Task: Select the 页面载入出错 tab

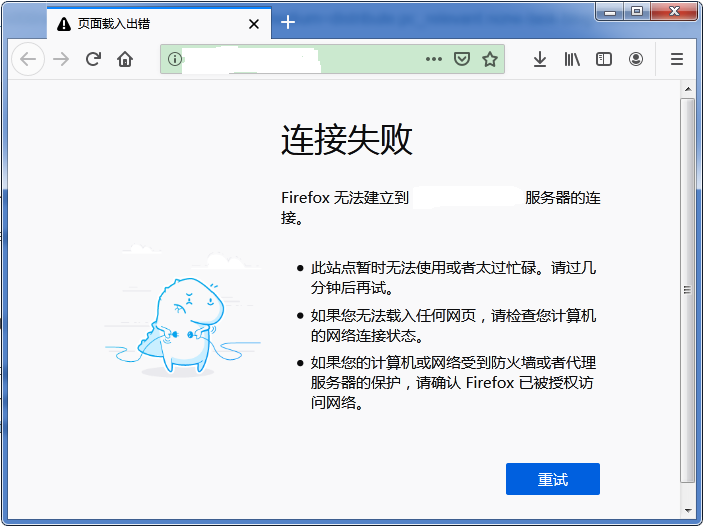Action: click(x=159, y=23)
